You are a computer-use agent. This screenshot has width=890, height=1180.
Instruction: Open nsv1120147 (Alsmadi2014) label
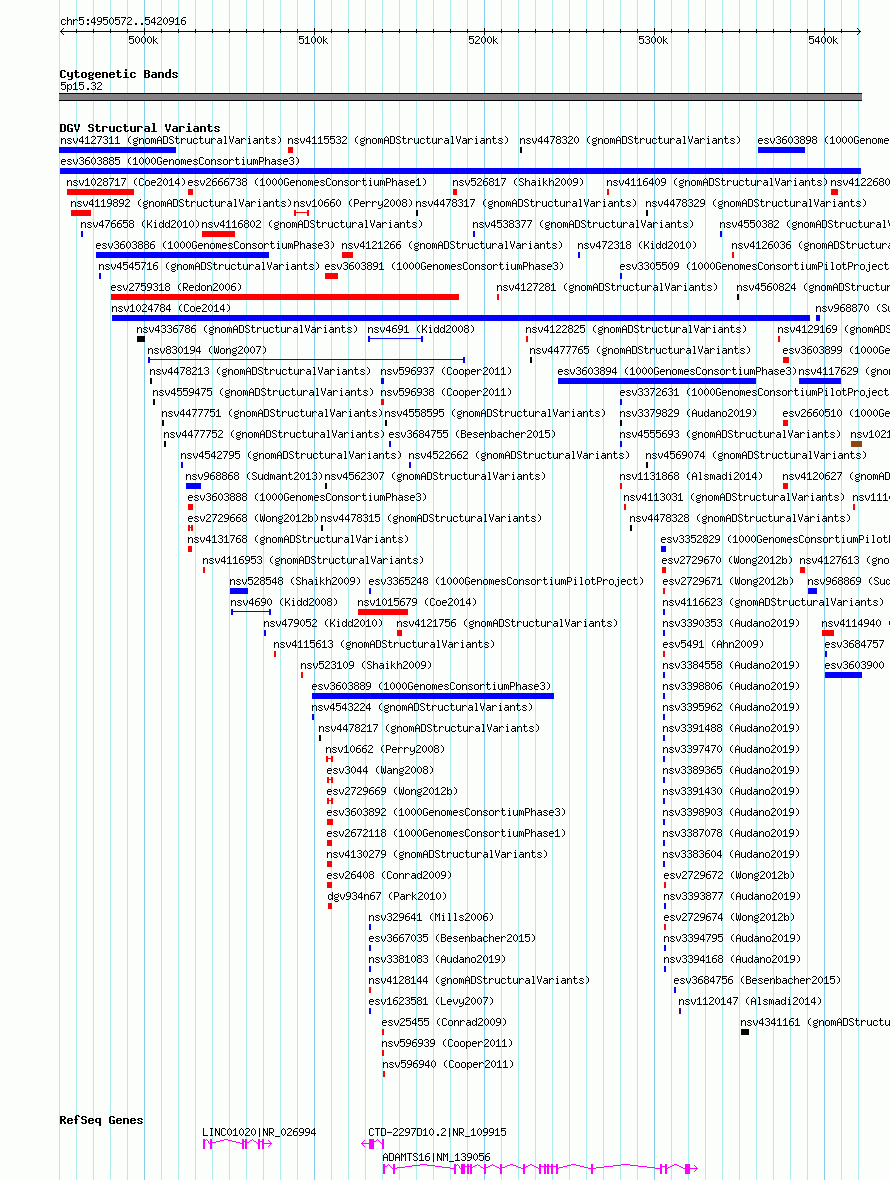(750, 1001)
